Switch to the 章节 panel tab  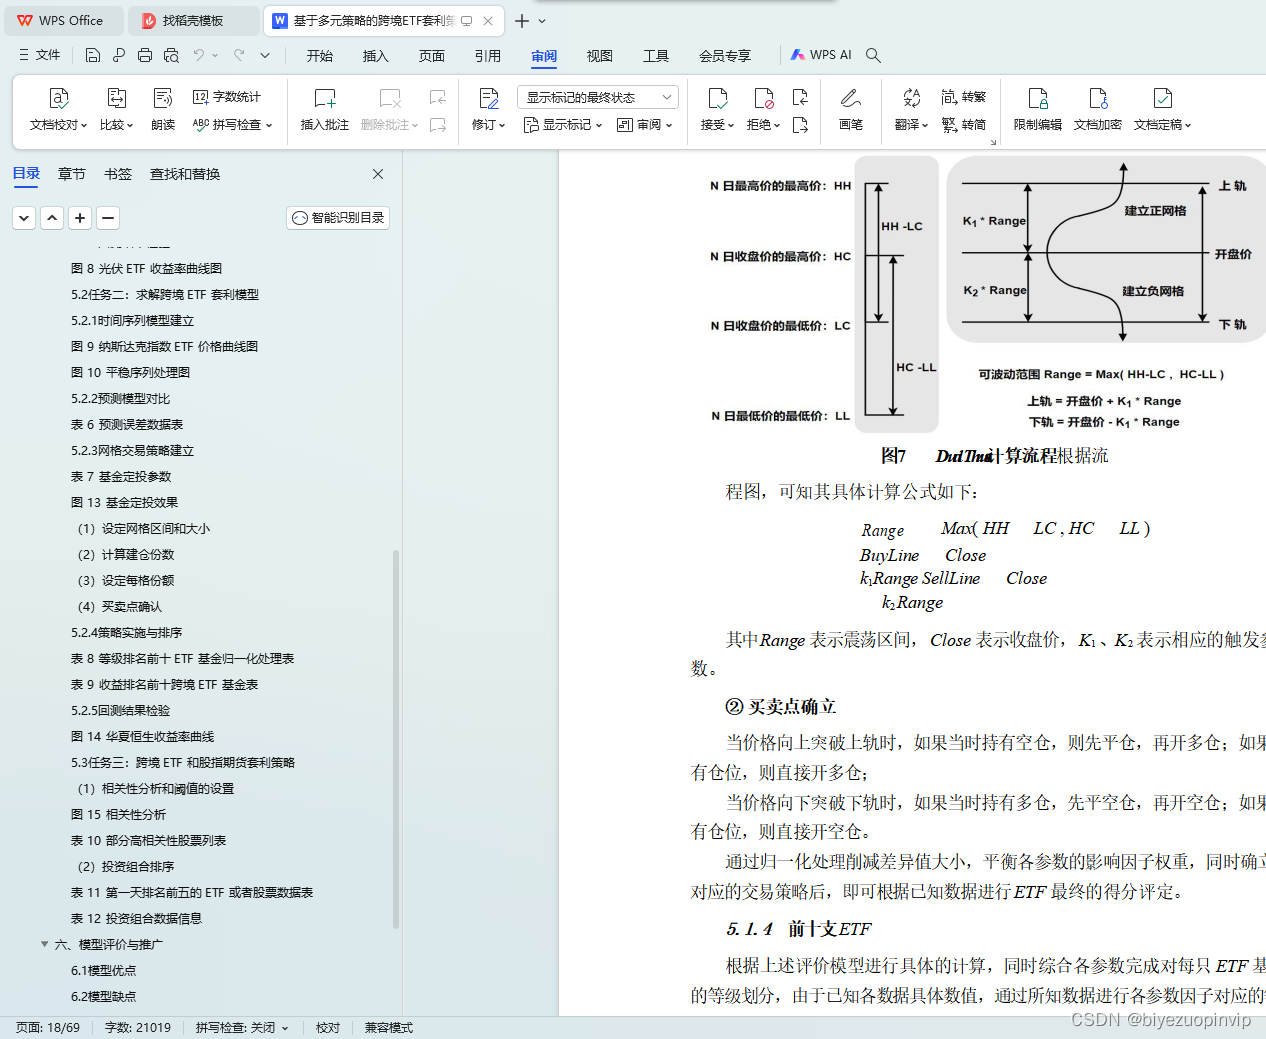[71, 173]
